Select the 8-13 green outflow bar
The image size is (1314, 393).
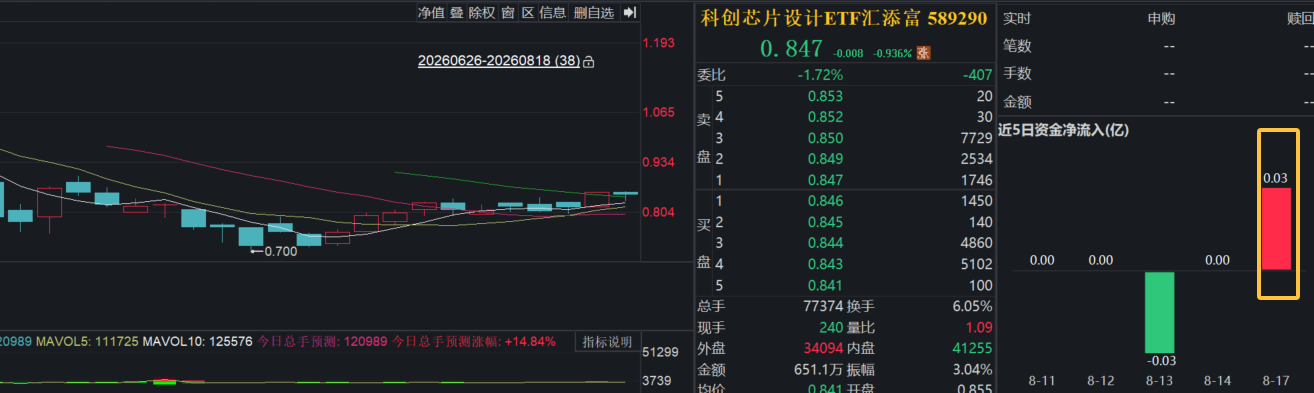point(1160,311)
